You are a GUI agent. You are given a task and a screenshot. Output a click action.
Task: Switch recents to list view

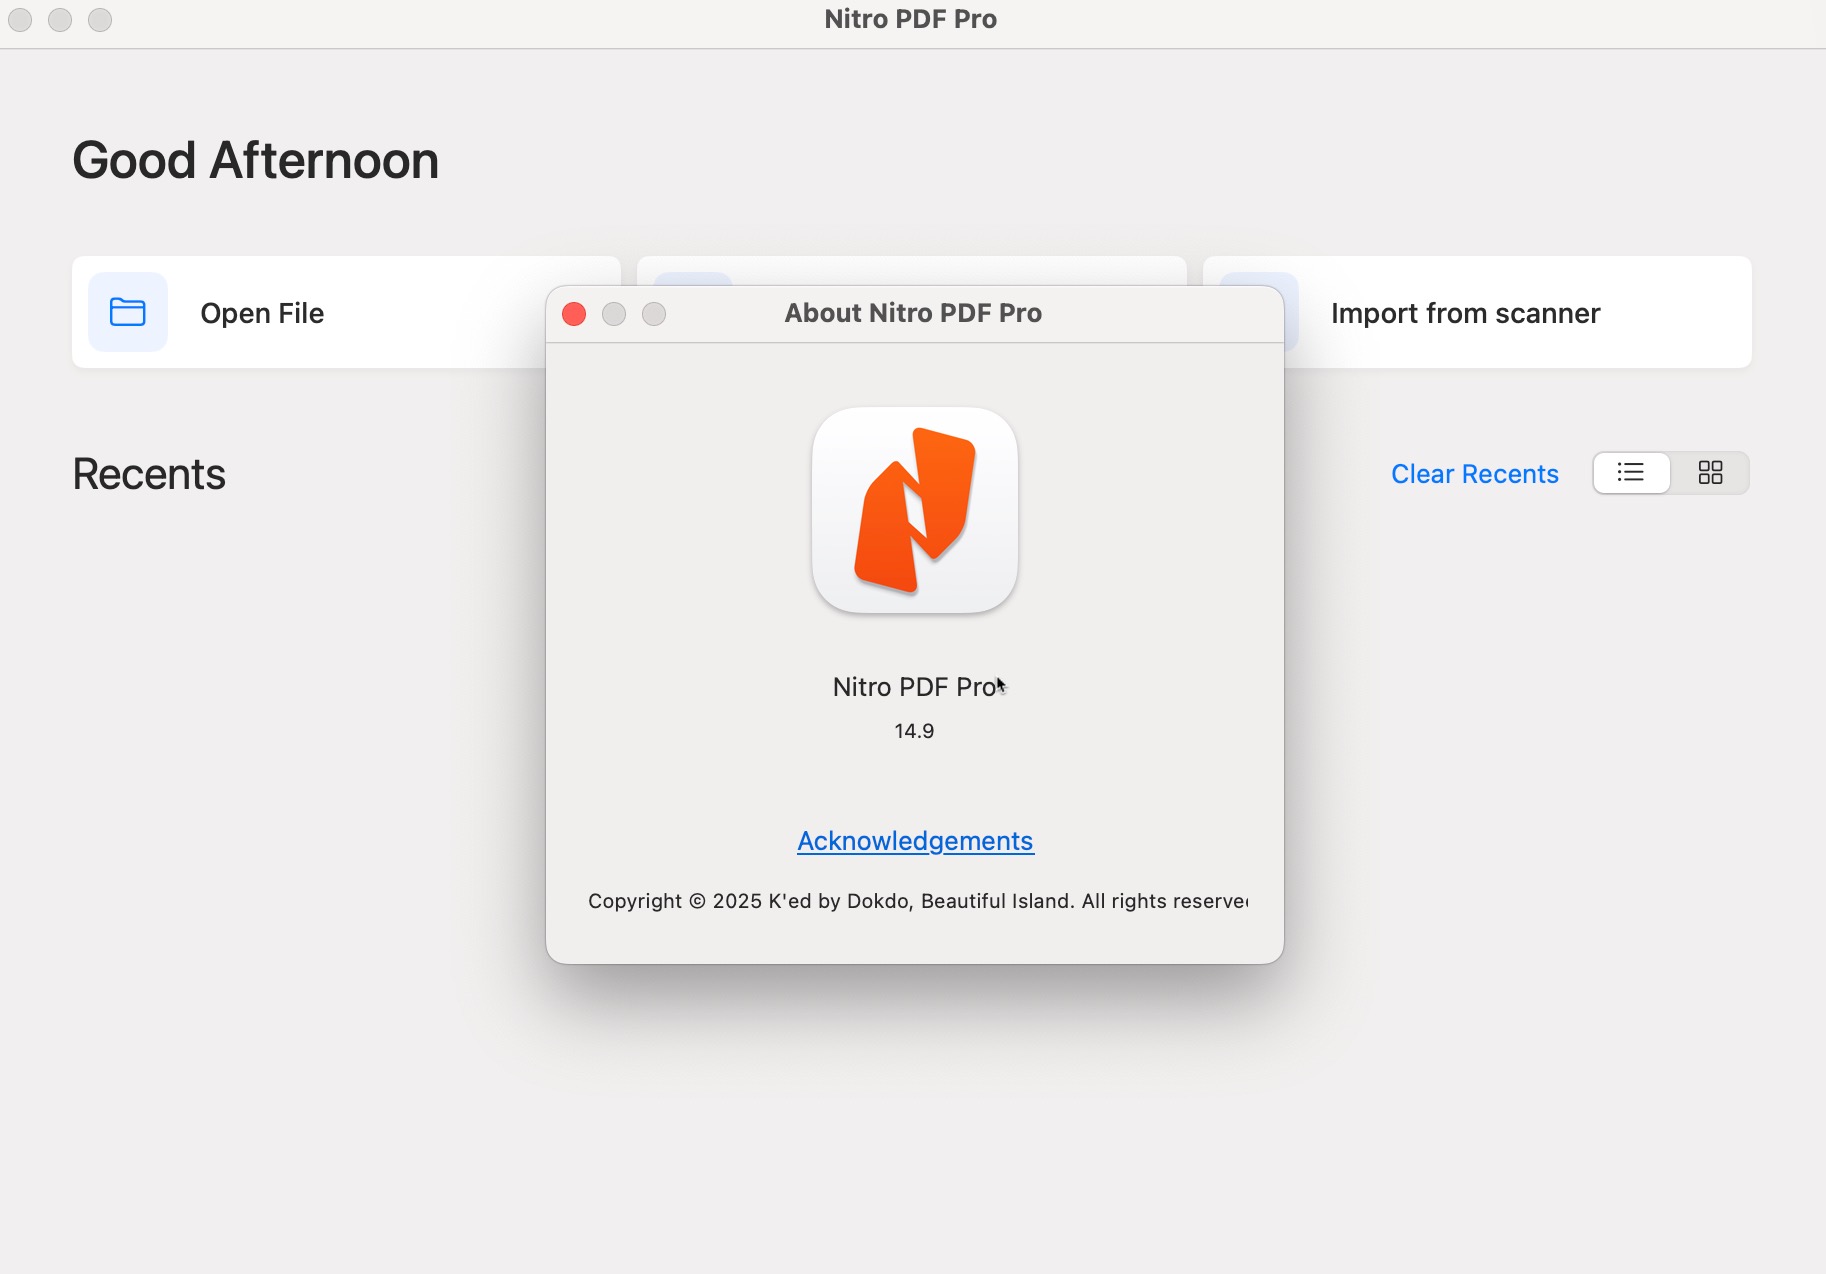click(1631, 473)
